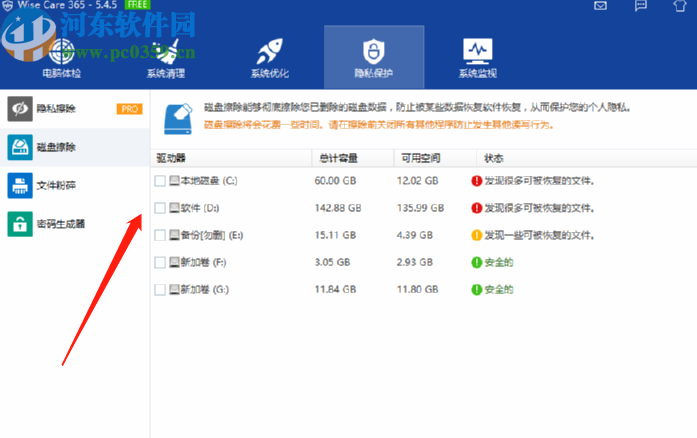Open the 系统优化 rocket tab
The height and width of the screenshot is (438, 697).
[270, 58]
